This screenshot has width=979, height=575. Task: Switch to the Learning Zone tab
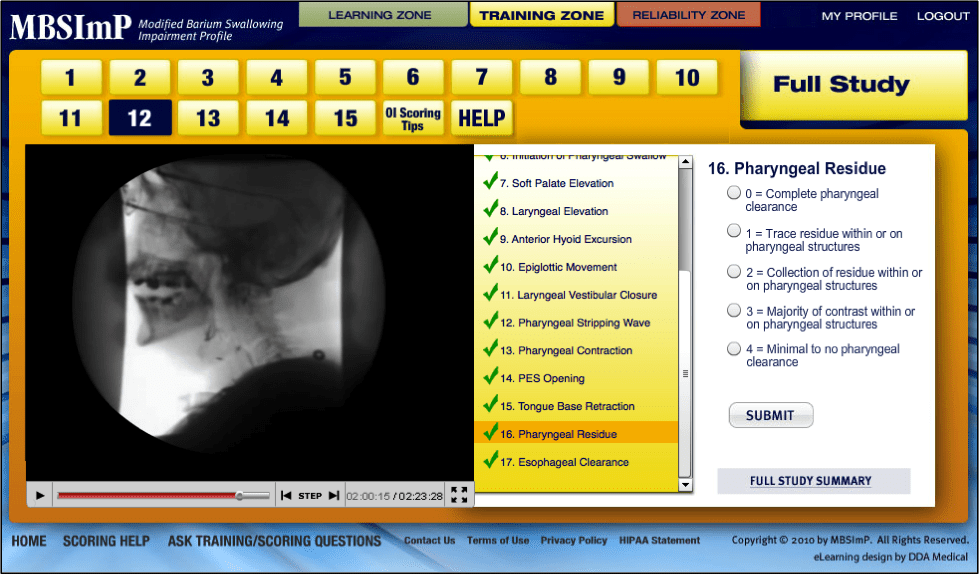click(x=380, y=15)
